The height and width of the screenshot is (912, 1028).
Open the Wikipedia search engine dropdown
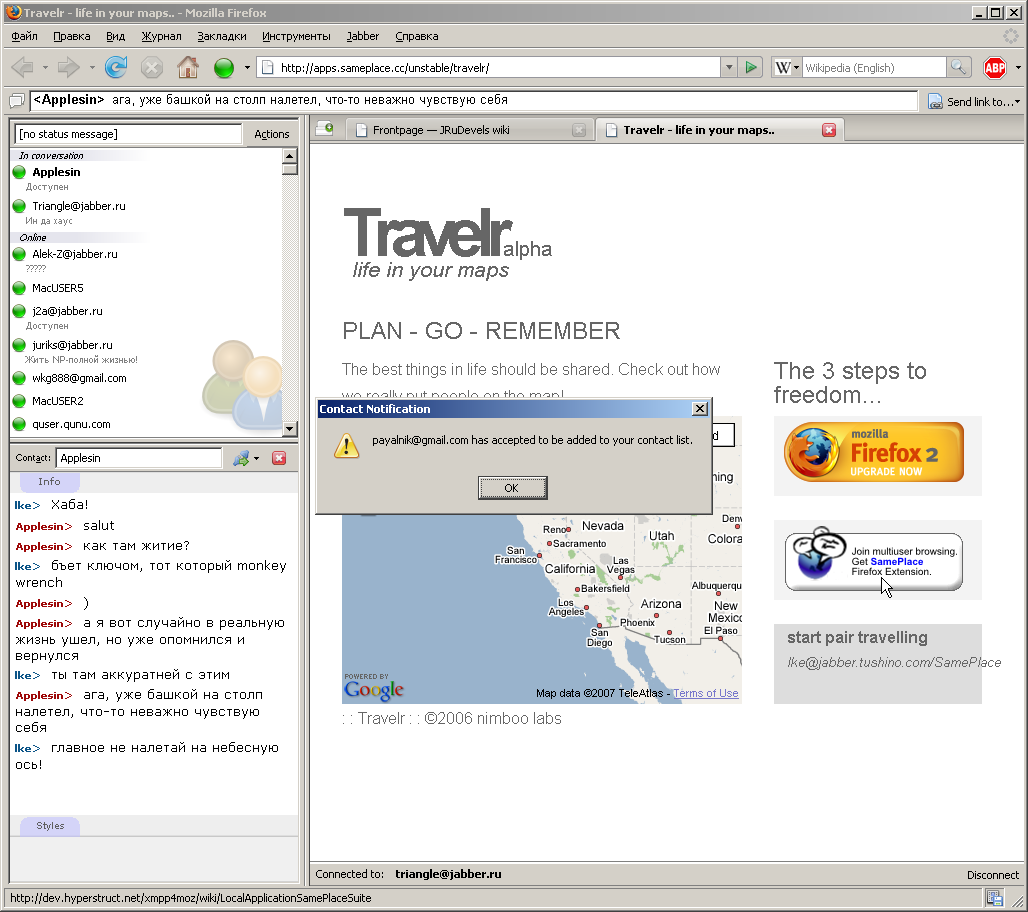pos(788,68)
